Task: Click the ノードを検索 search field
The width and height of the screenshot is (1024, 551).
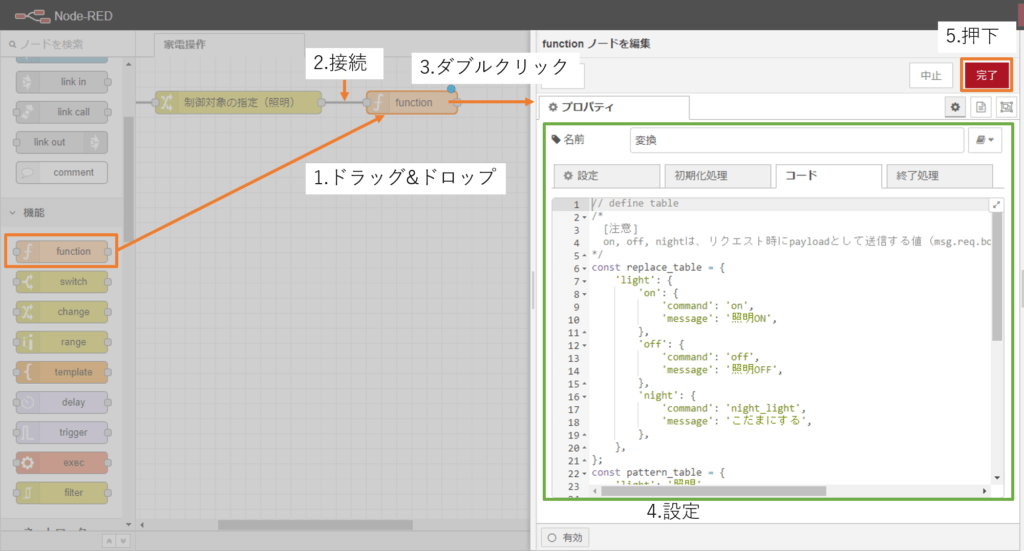Action: coord(68,44)
